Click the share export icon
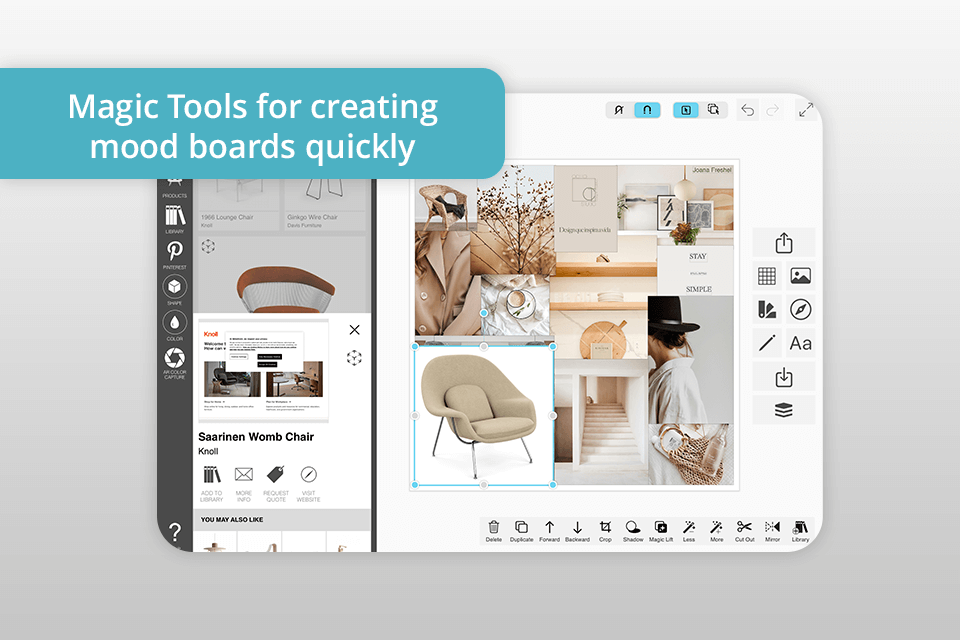Screen dimensions: 960x640 784,243
